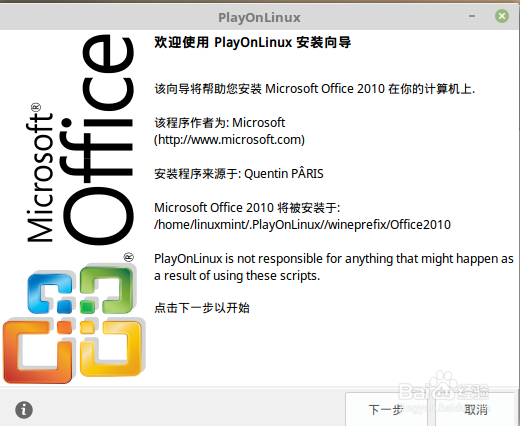Screen dimensions: 520x426
Task: Click the Microsoft Office logo image
Action: pyautogui.click(x=74, y=208)
